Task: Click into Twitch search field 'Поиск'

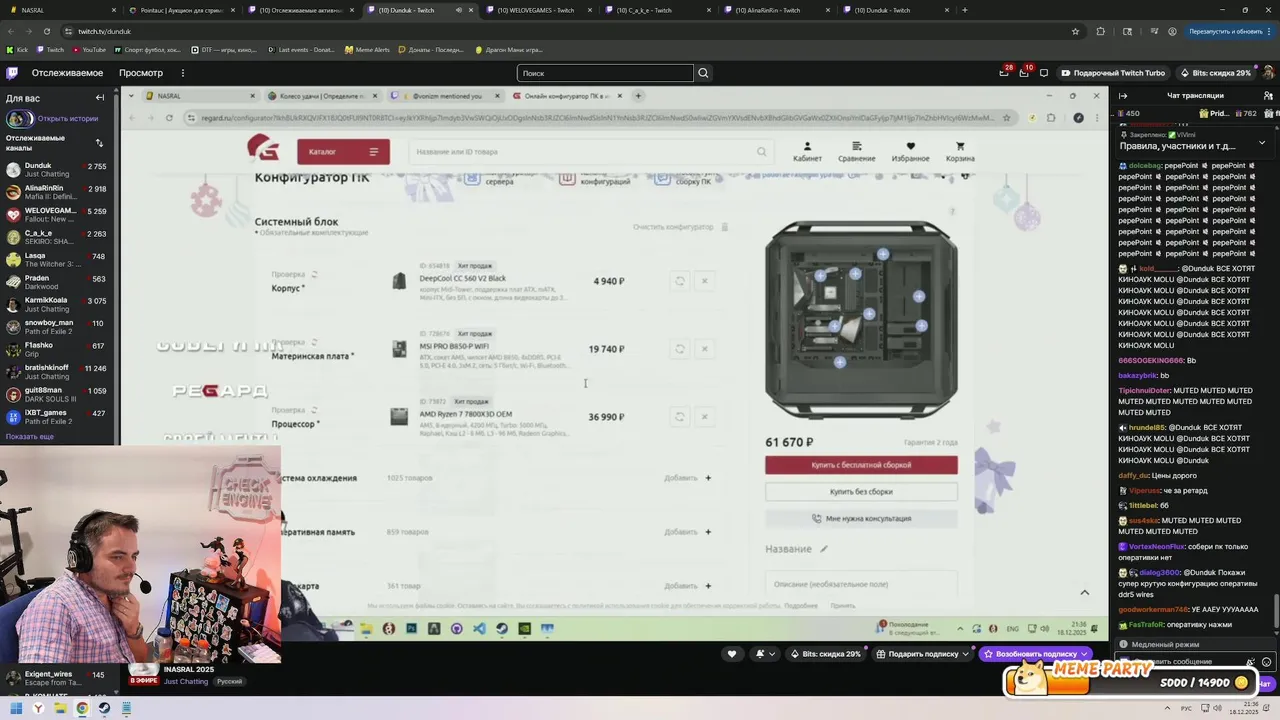Action: (x=605, y=73)
